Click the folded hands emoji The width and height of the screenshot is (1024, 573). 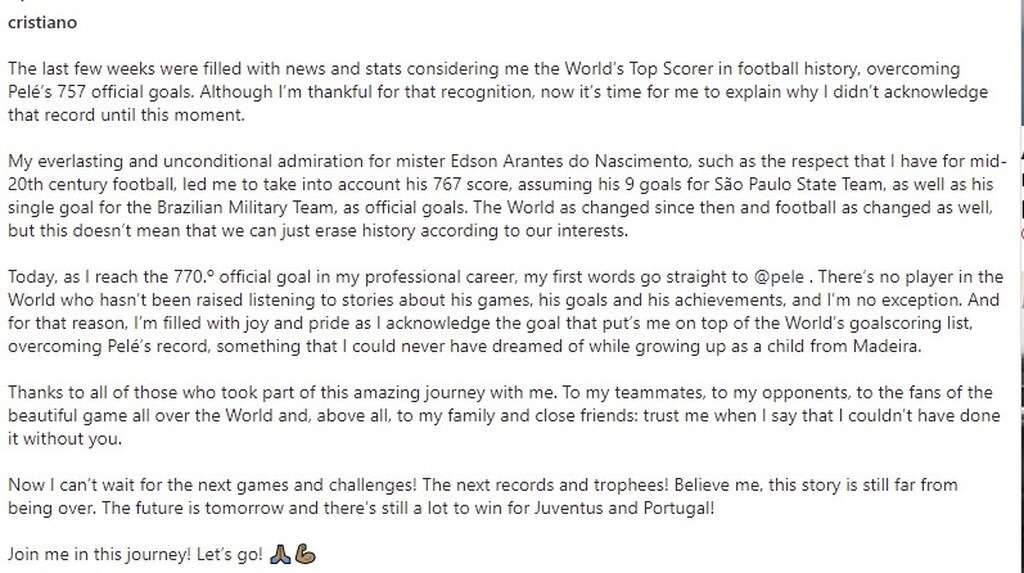(281, 553)
